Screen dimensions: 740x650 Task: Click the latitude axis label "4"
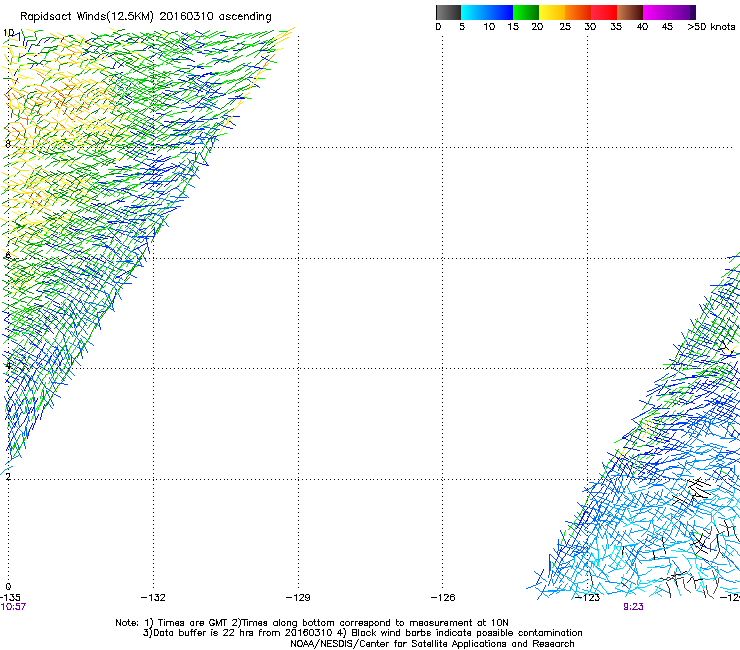click(x=8, y=365)
